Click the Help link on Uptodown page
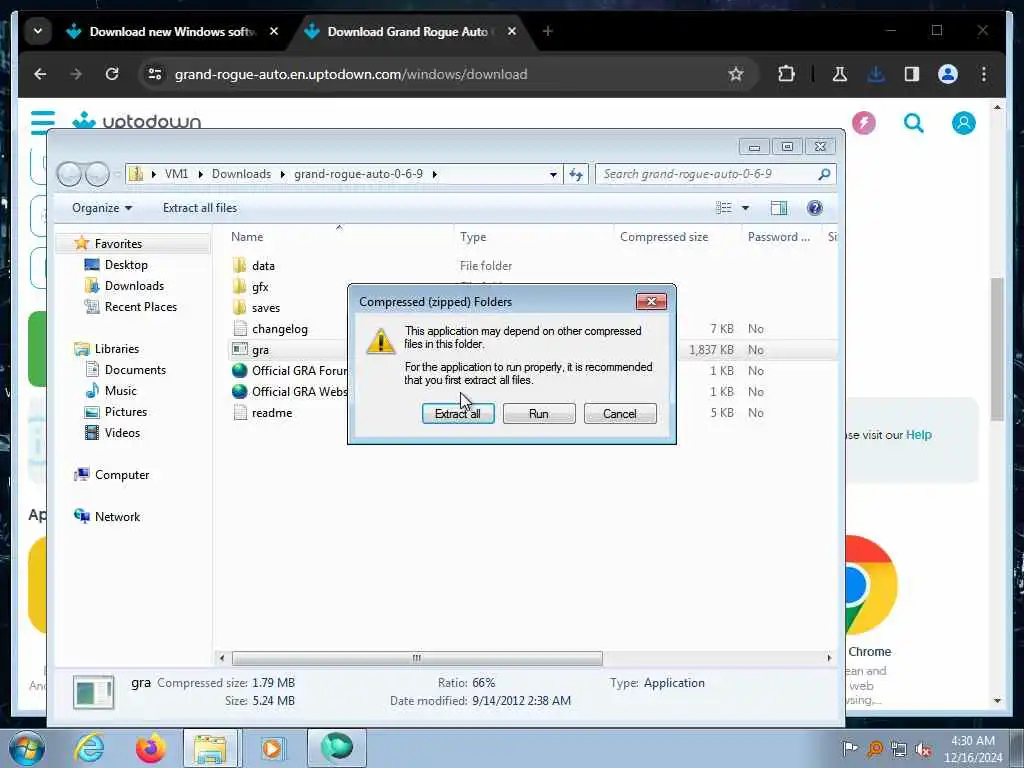Image resolution: width=1024 pixels, height=768 pixels. point(918,435)
